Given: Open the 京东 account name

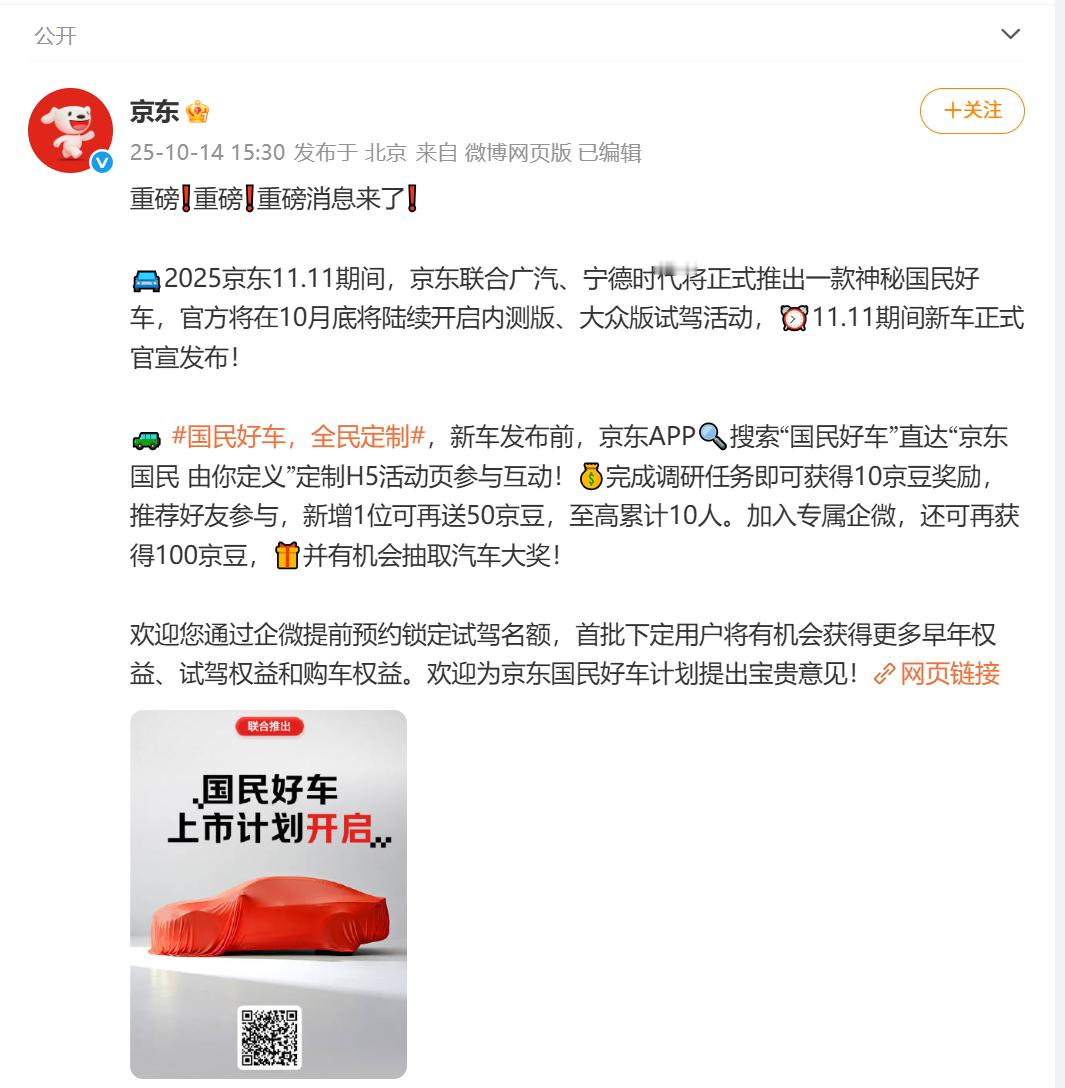Looking at the screenshot, I should click(x=154, y=112).
